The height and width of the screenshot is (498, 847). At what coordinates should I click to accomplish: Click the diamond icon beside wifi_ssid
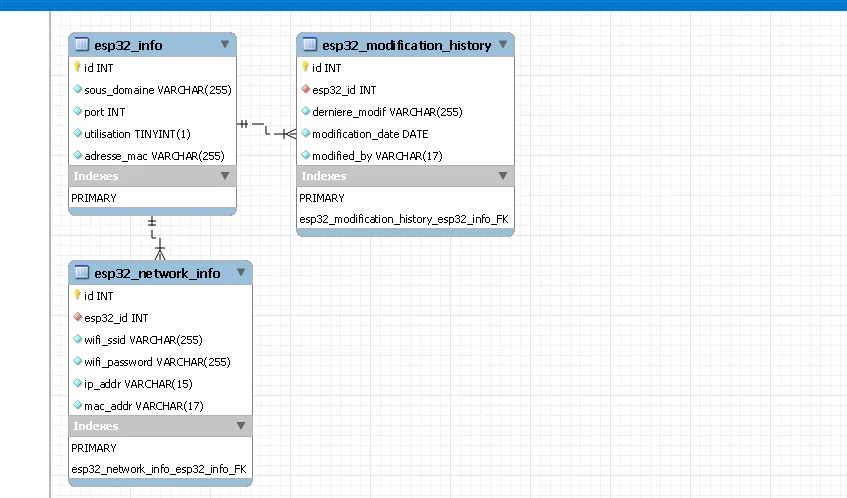pyautogui.click(x=77, y=339)
